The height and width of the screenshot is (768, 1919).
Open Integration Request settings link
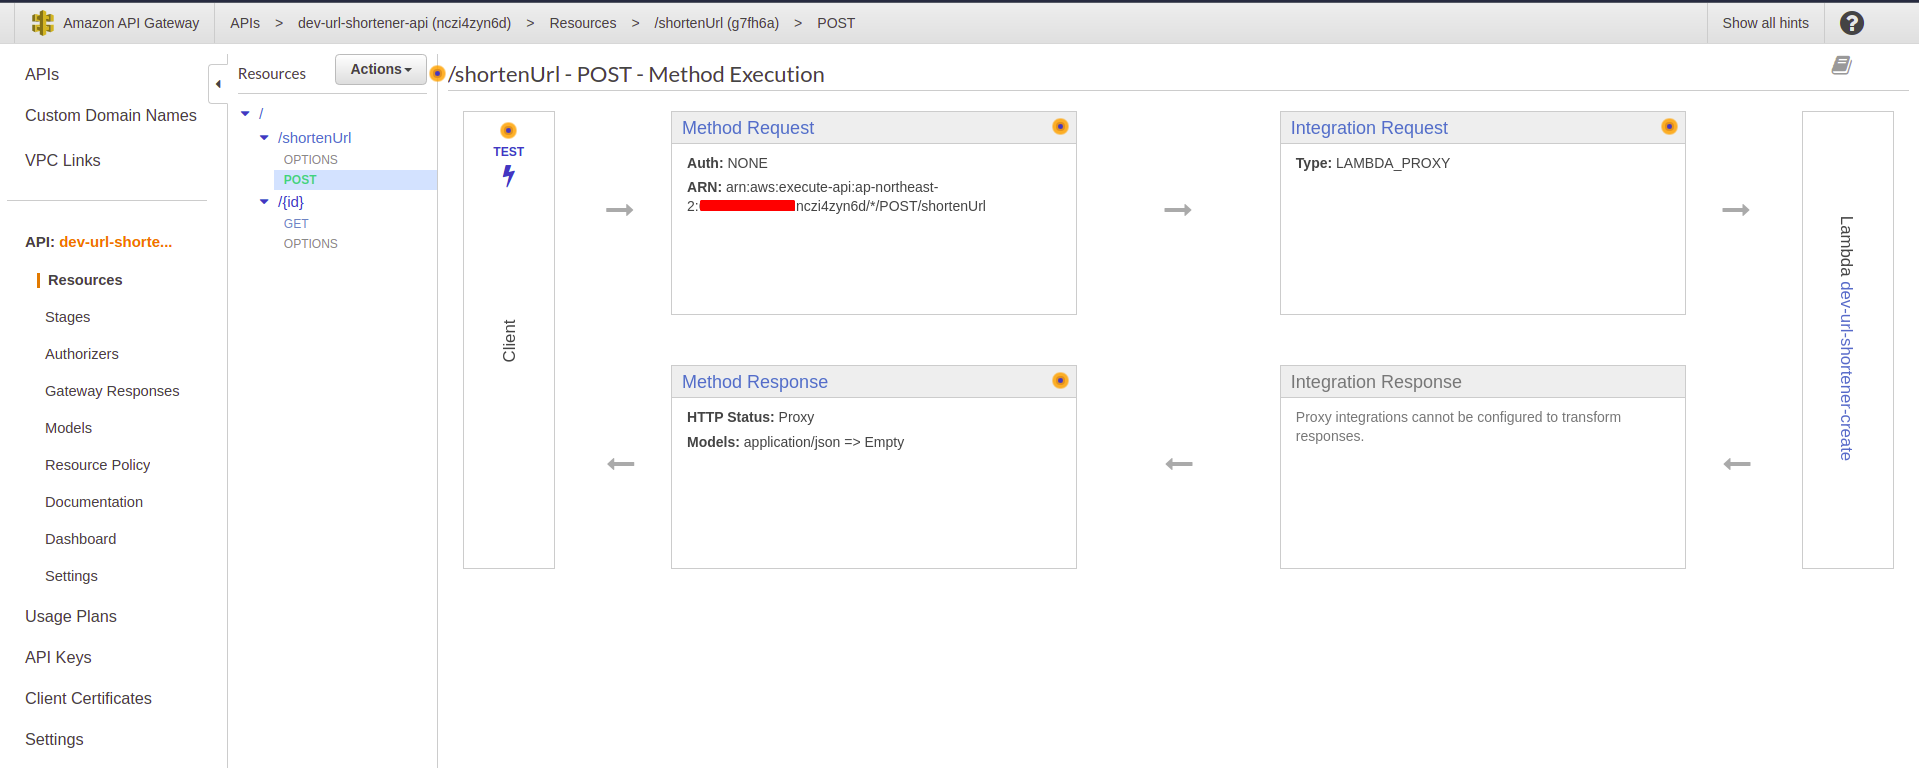1369,128
